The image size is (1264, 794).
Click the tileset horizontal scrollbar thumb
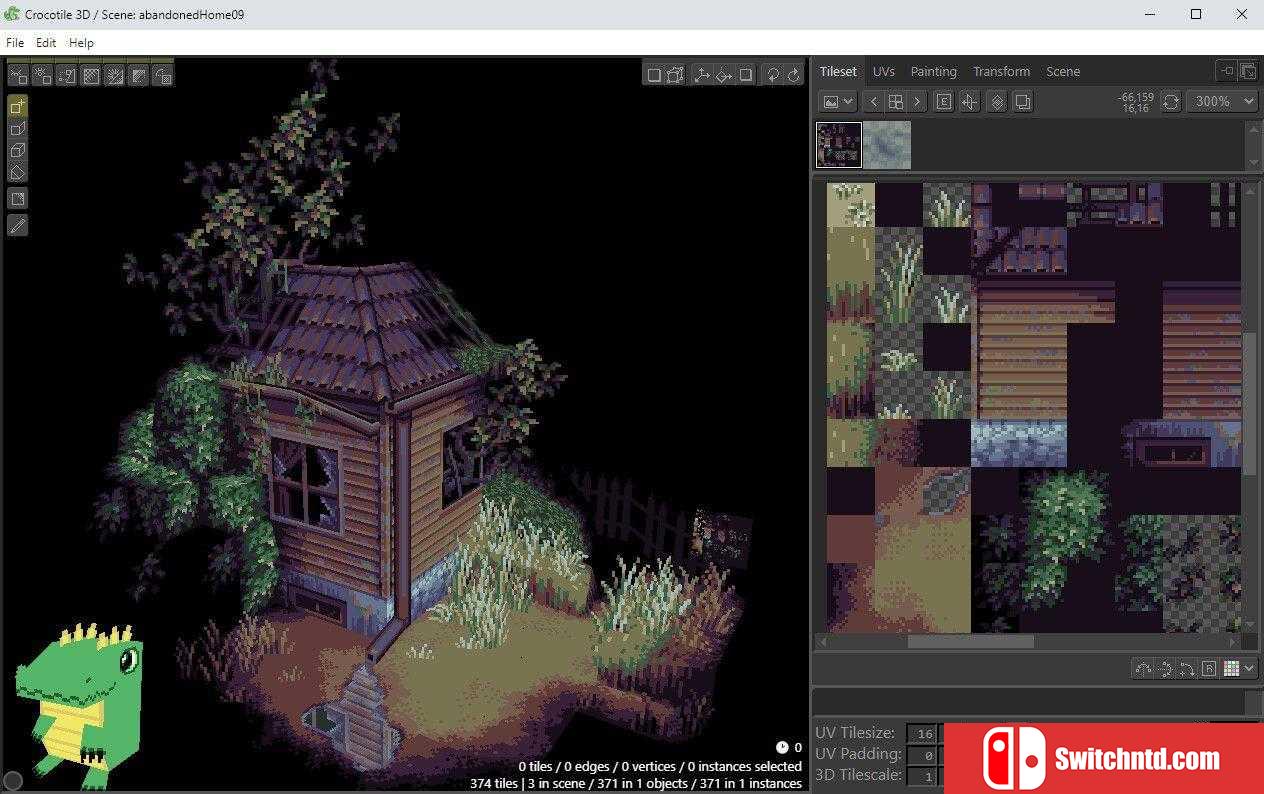tap(971, 642)
